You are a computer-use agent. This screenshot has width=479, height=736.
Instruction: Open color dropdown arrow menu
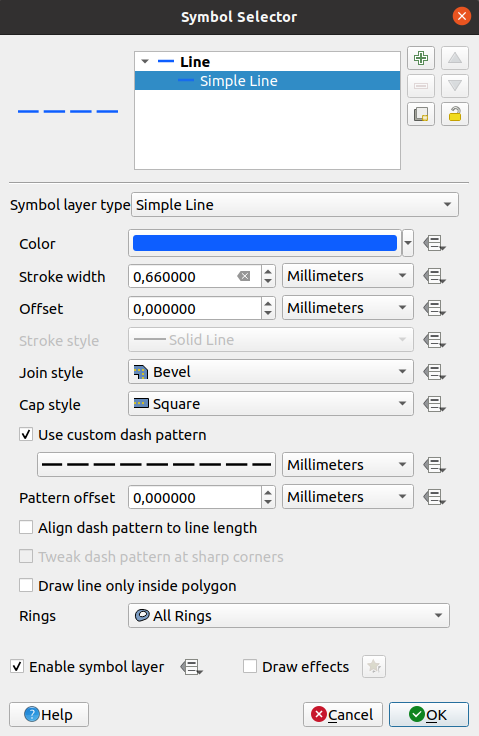[x=408, y=243]
